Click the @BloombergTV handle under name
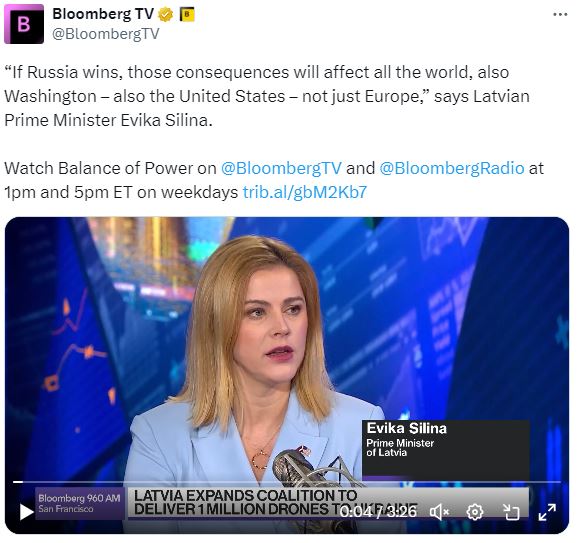577x543 pixels. click(106, 34)
